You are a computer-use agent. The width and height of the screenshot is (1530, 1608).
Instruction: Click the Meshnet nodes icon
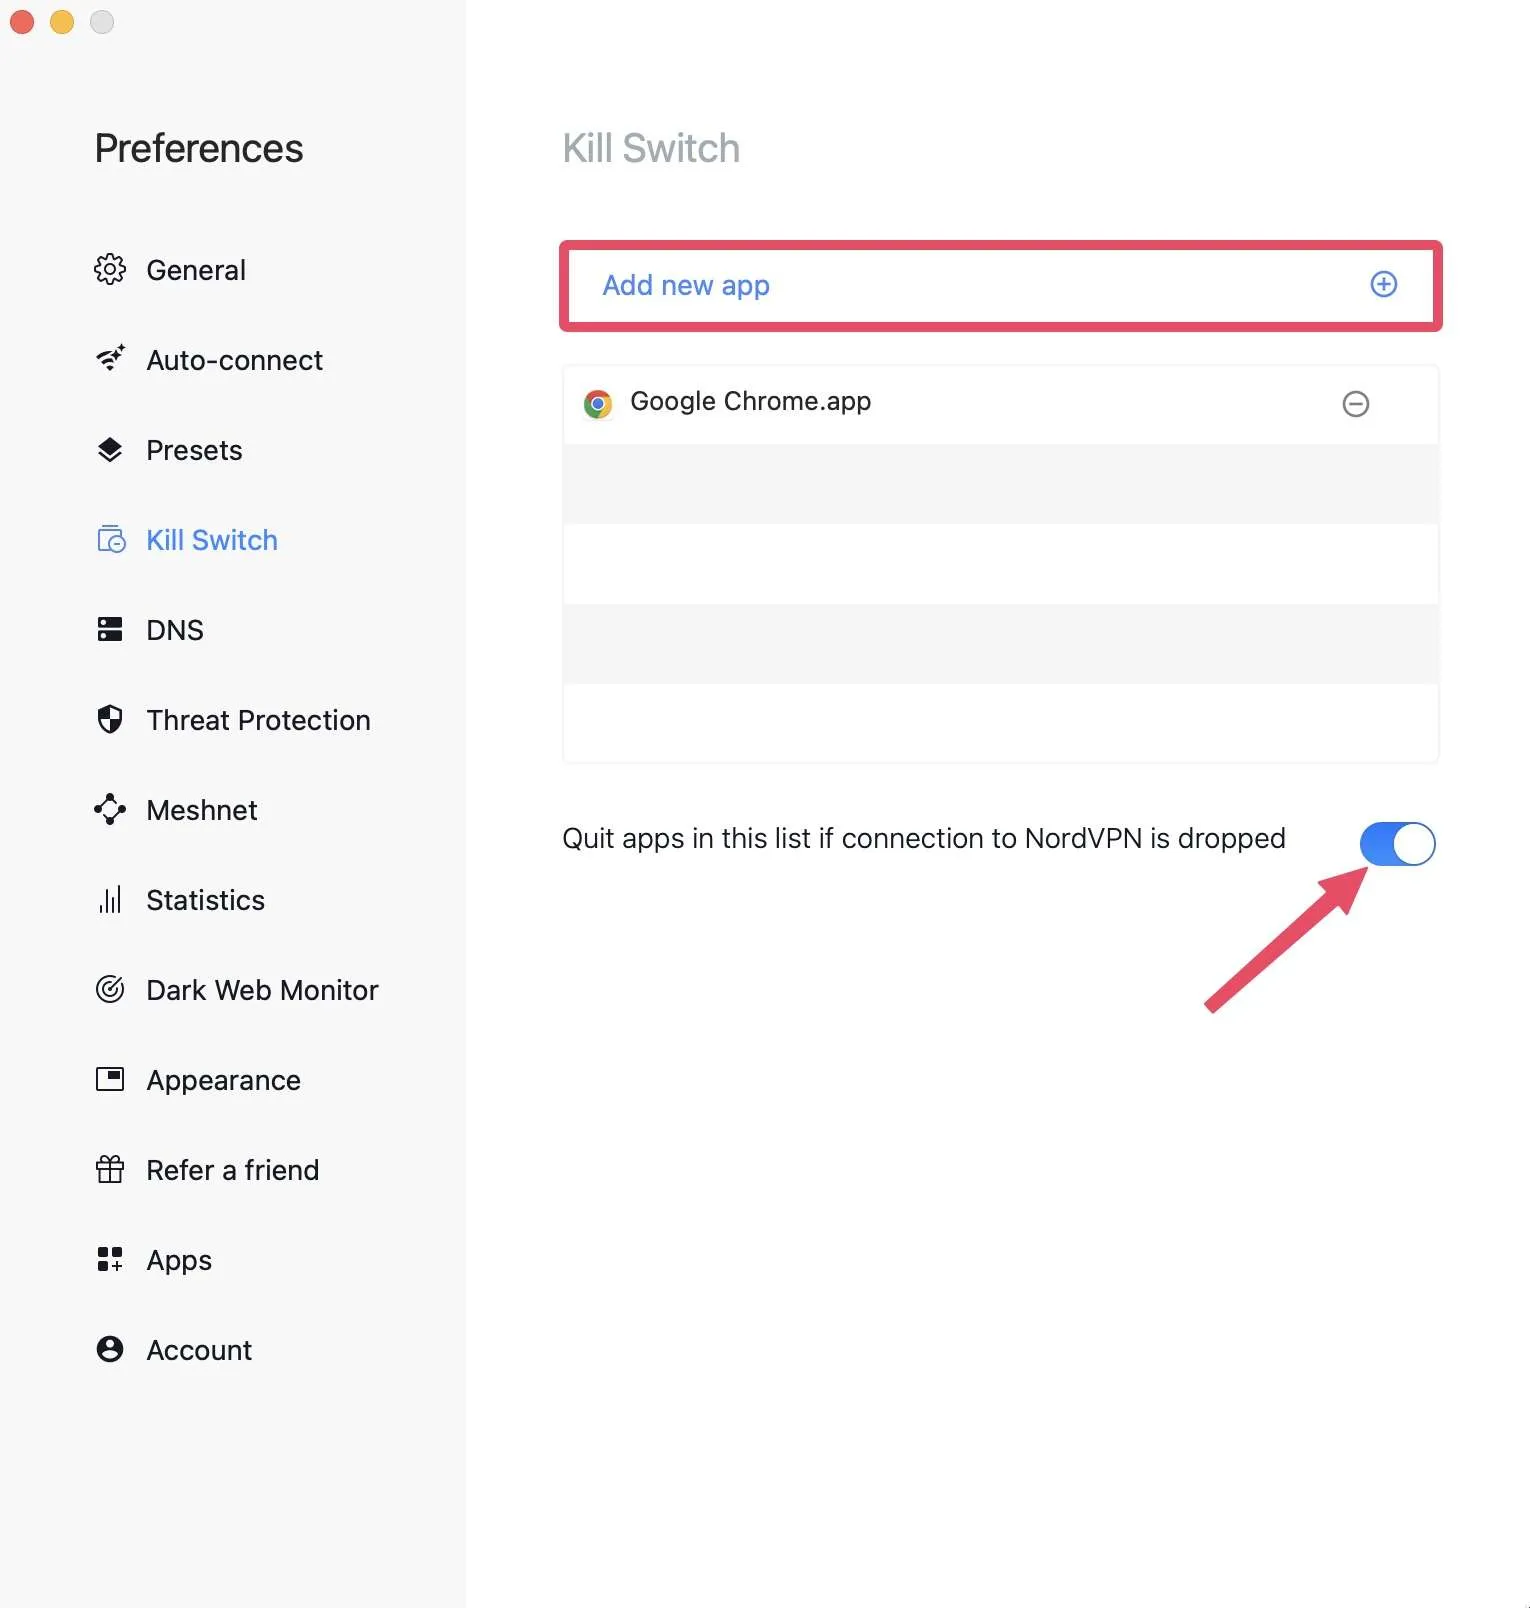tap(110, 809)
